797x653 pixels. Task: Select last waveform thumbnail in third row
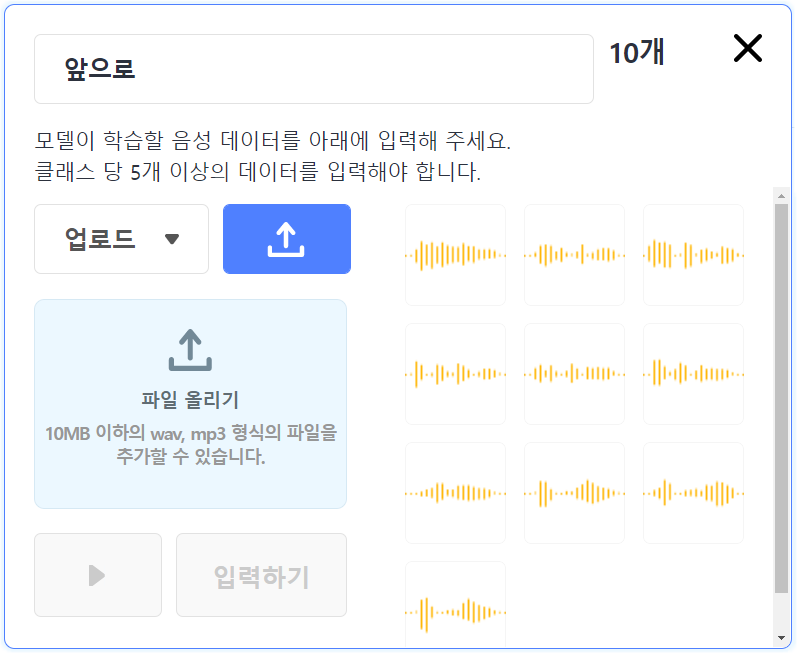tap(693, 493)
